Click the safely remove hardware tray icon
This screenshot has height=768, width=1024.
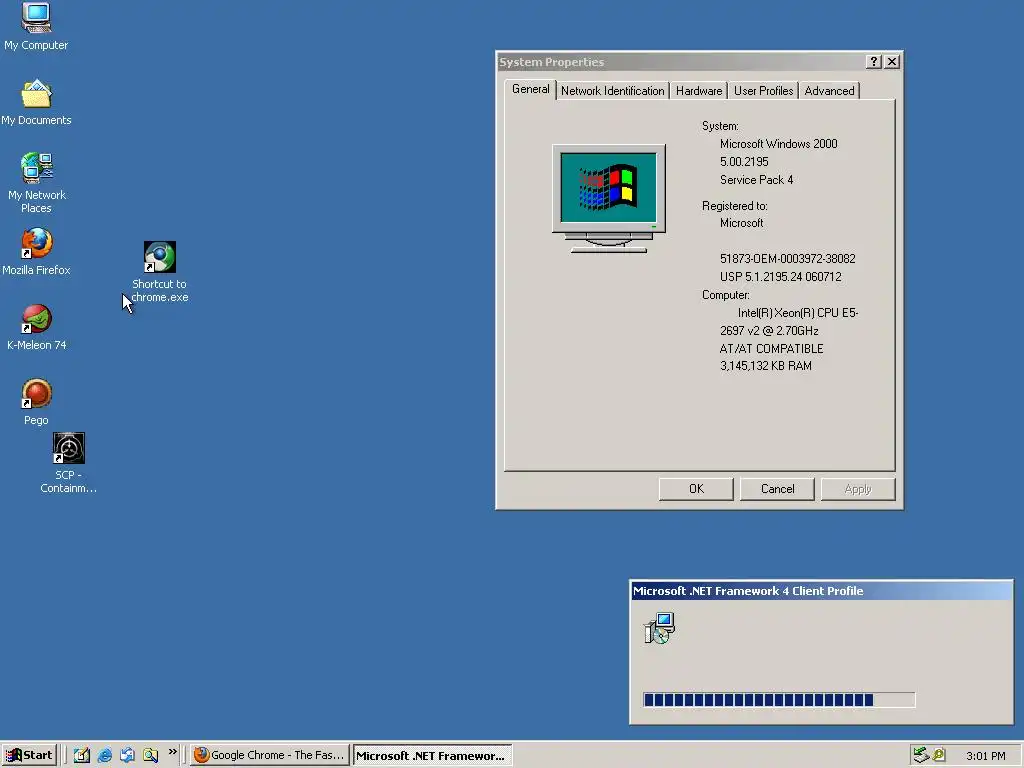point(921,755)
